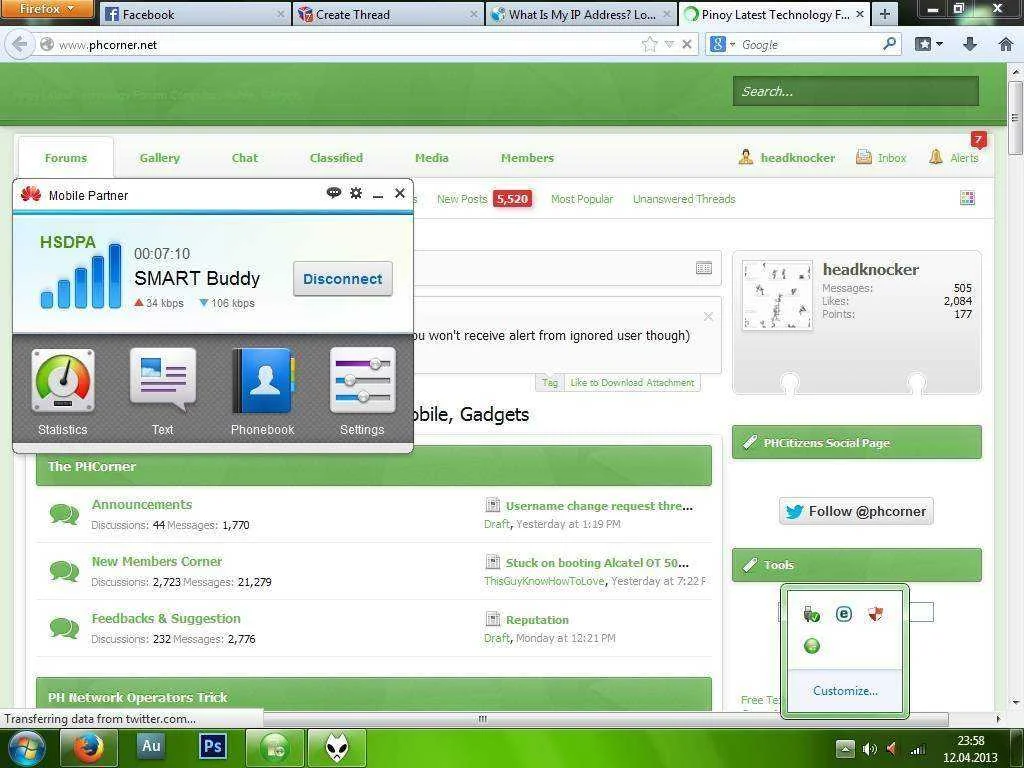Click Mobile Partner gear icon in title bar
This screenshot has height=768, width=1024.
(x=356, y=193)
